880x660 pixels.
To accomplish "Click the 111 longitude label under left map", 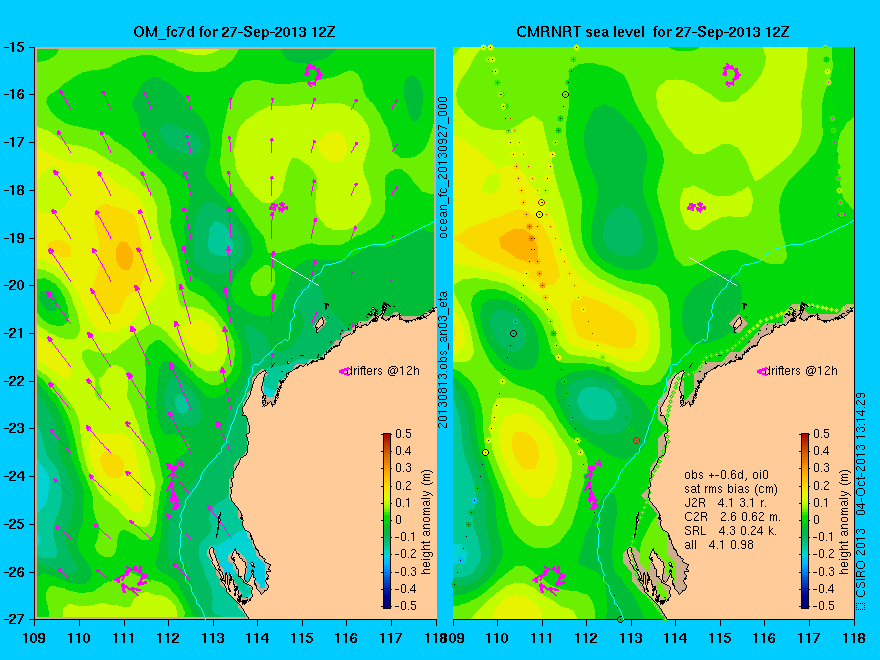I will tap(123, 638).
